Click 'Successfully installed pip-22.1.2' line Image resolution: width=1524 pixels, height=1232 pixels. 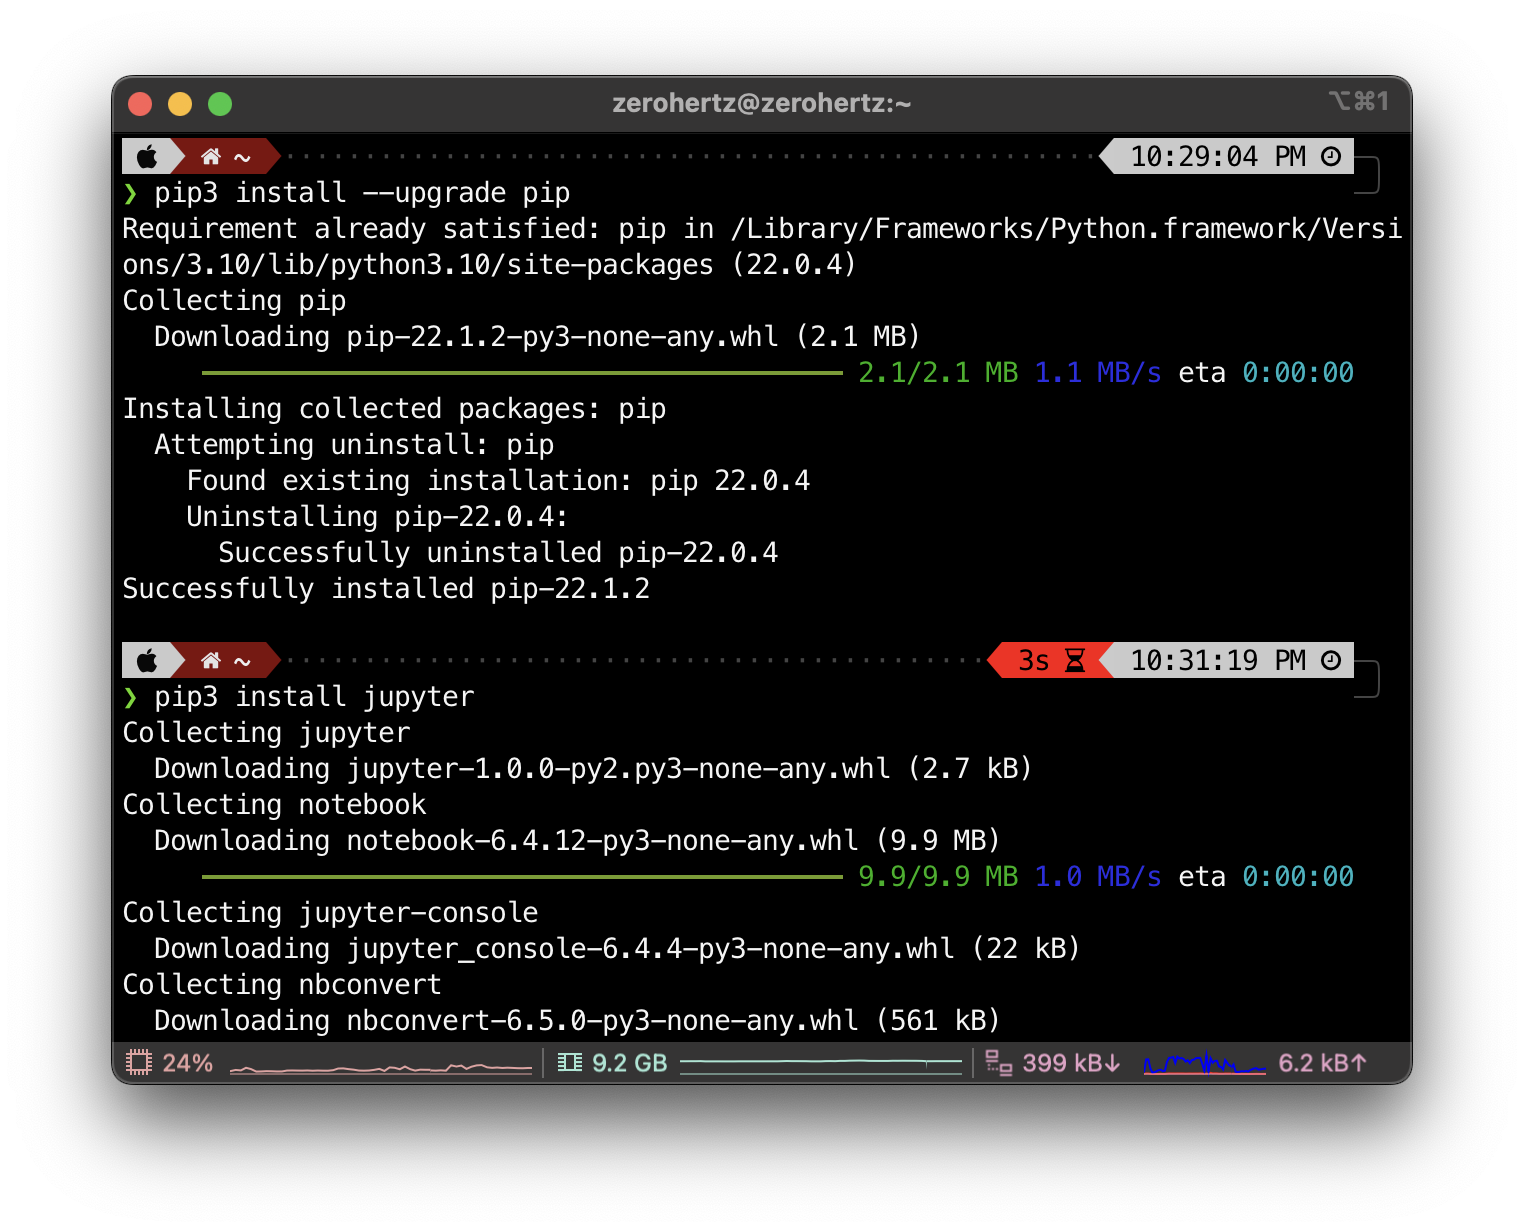coord(386,588)
